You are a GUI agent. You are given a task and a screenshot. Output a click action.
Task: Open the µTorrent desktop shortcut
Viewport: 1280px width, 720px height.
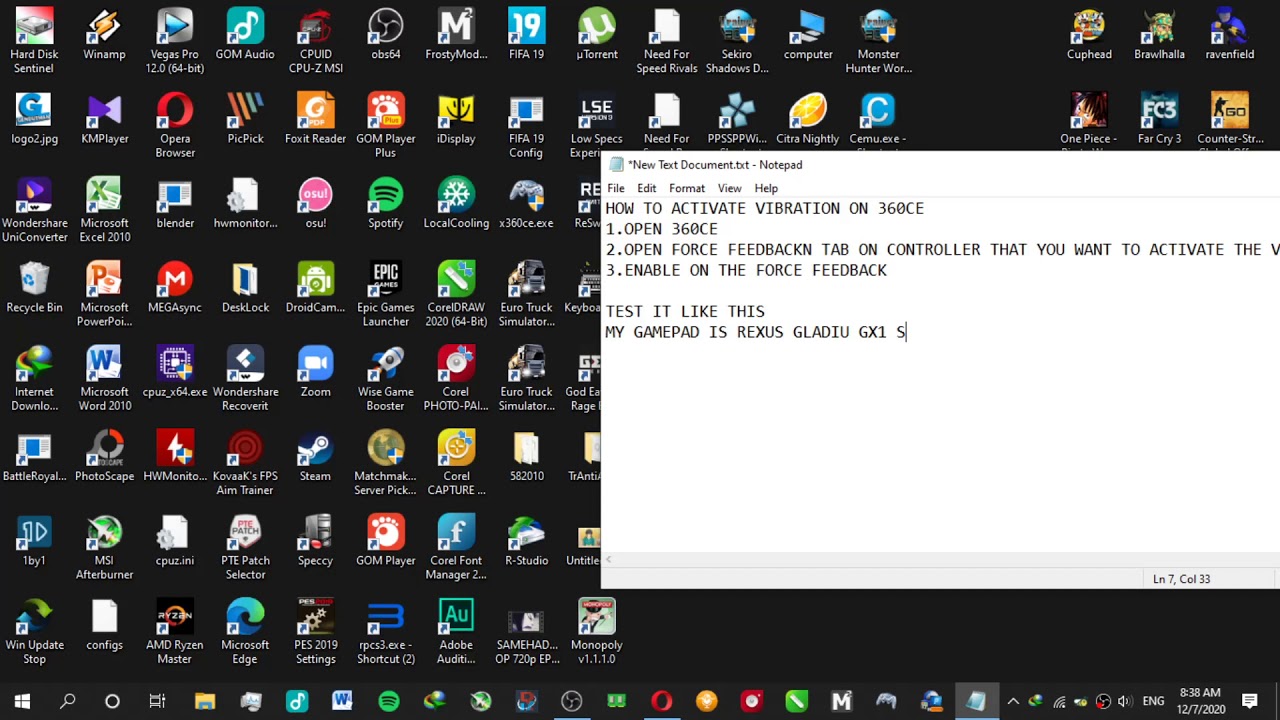(x=597, y=35)
